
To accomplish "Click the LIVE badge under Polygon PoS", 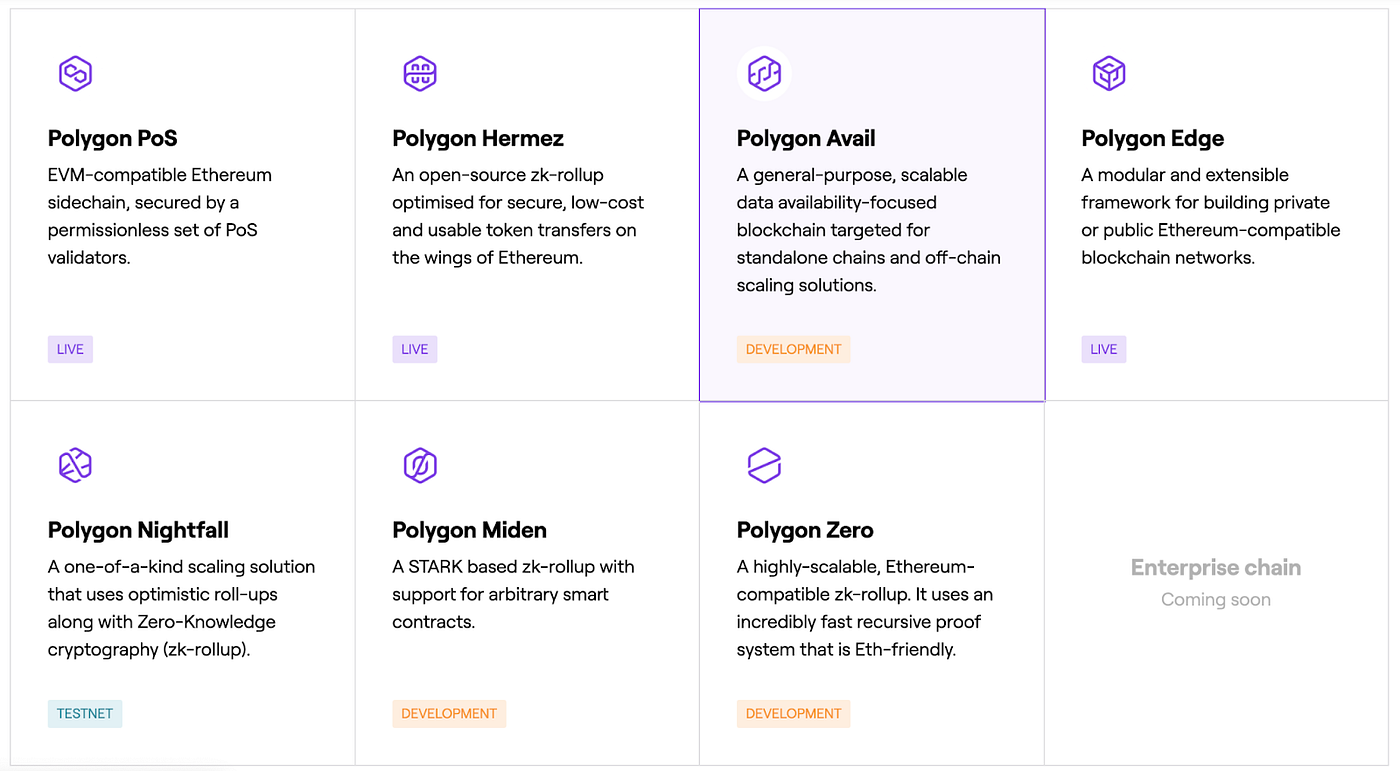I will 70,349.
